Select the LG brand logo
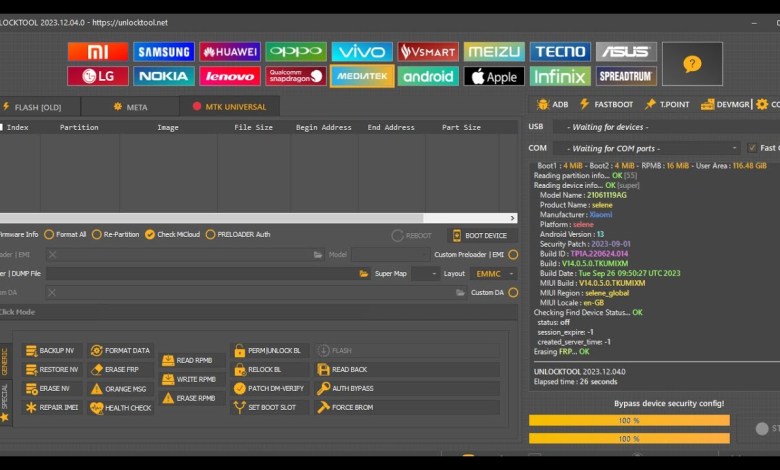Viewport: 780px width, 470px height. pos(98,76)
